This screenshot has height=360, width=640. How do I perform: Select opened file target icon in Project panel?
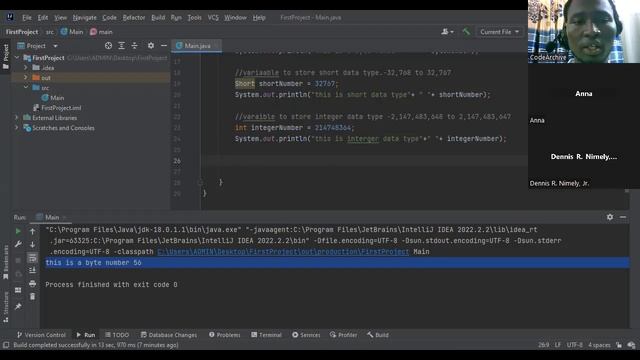click(x=108, y=46)
